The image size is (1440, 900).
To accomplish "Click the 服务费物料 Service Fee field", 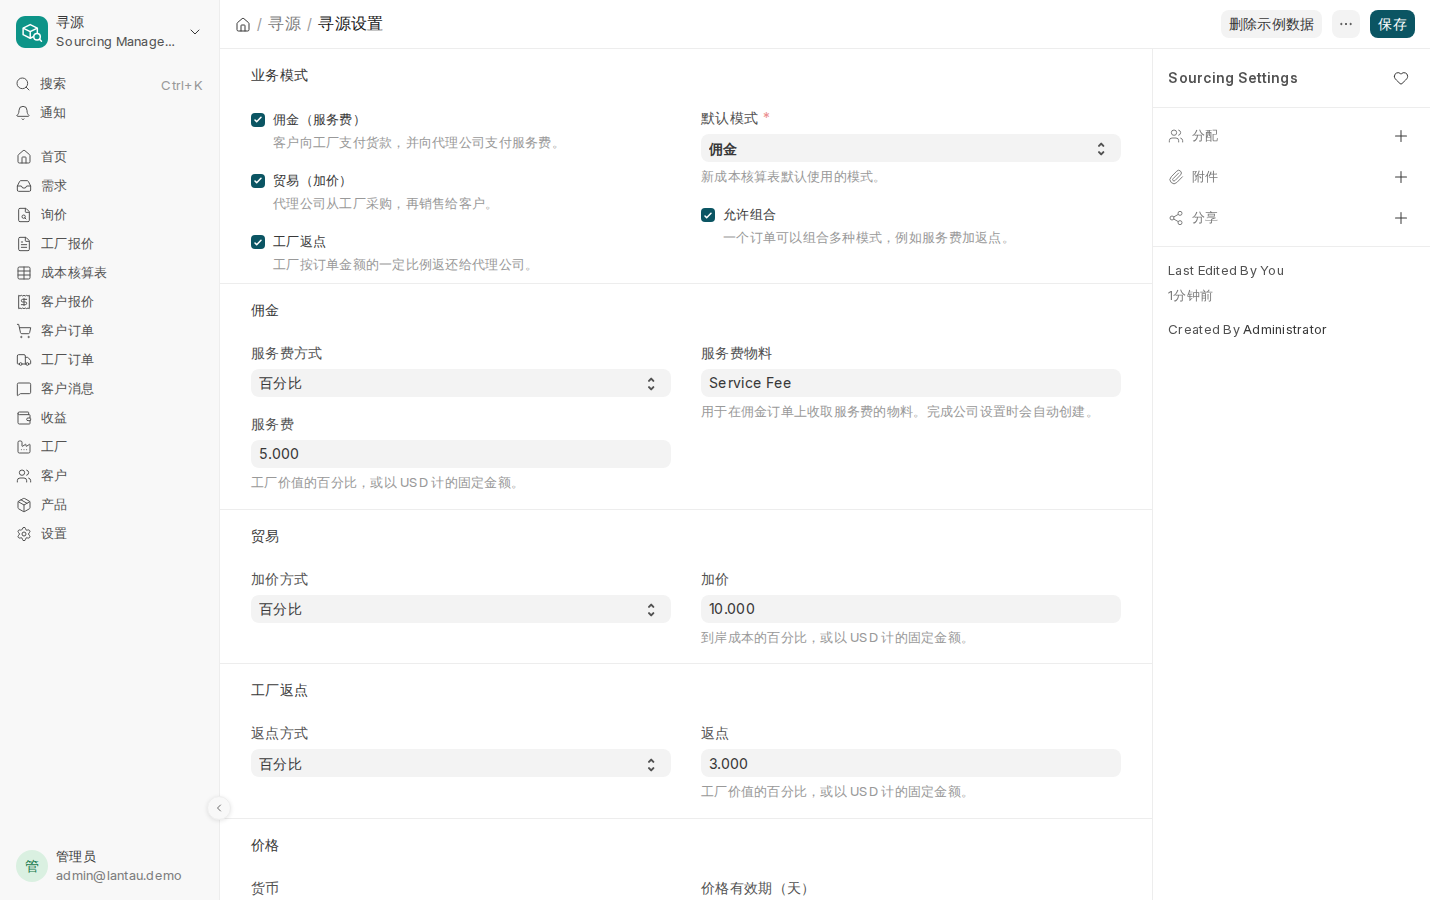I will point(911,383).
